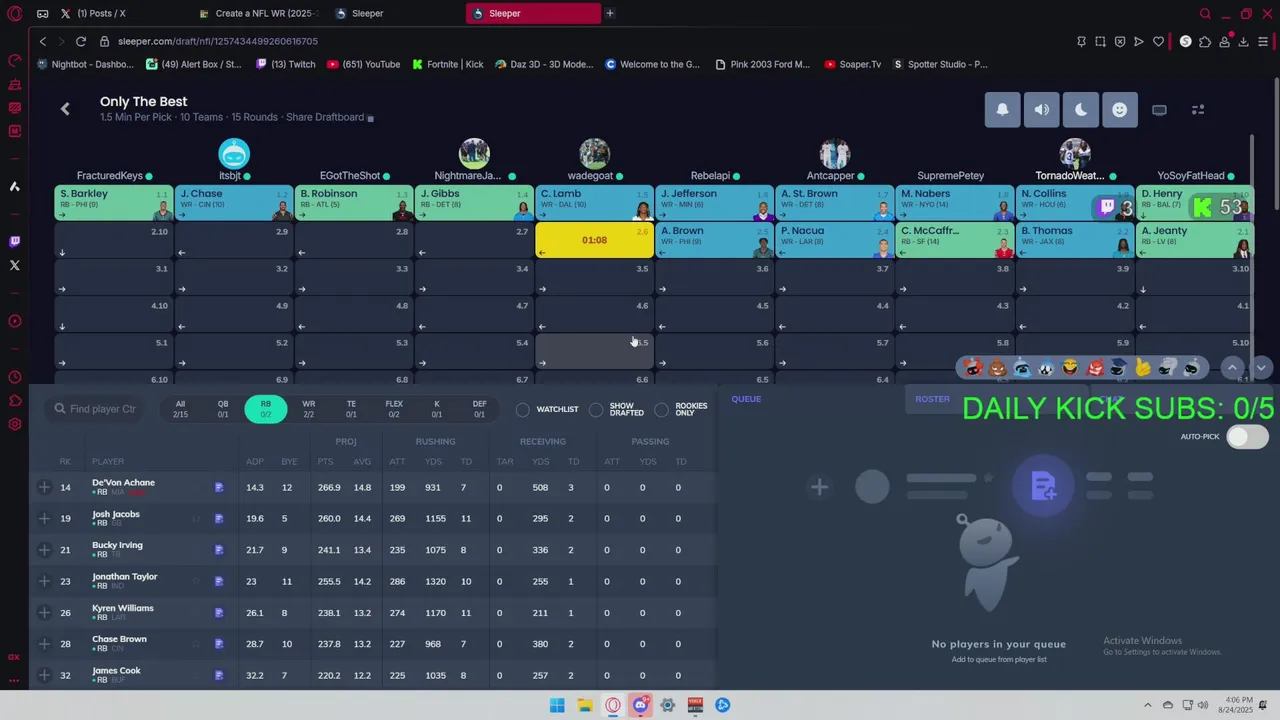Open new browser tab with plus button
The width and height of the screenshot is (1280, 720).
[x=609, y=13]
